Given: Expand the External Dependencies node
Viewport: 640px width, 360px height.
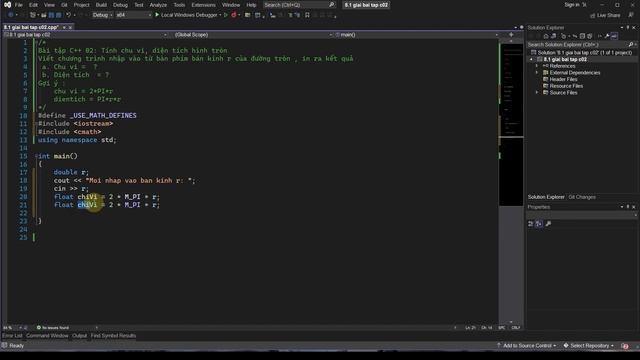Looking at the screenshot, I should click(537, 73).
